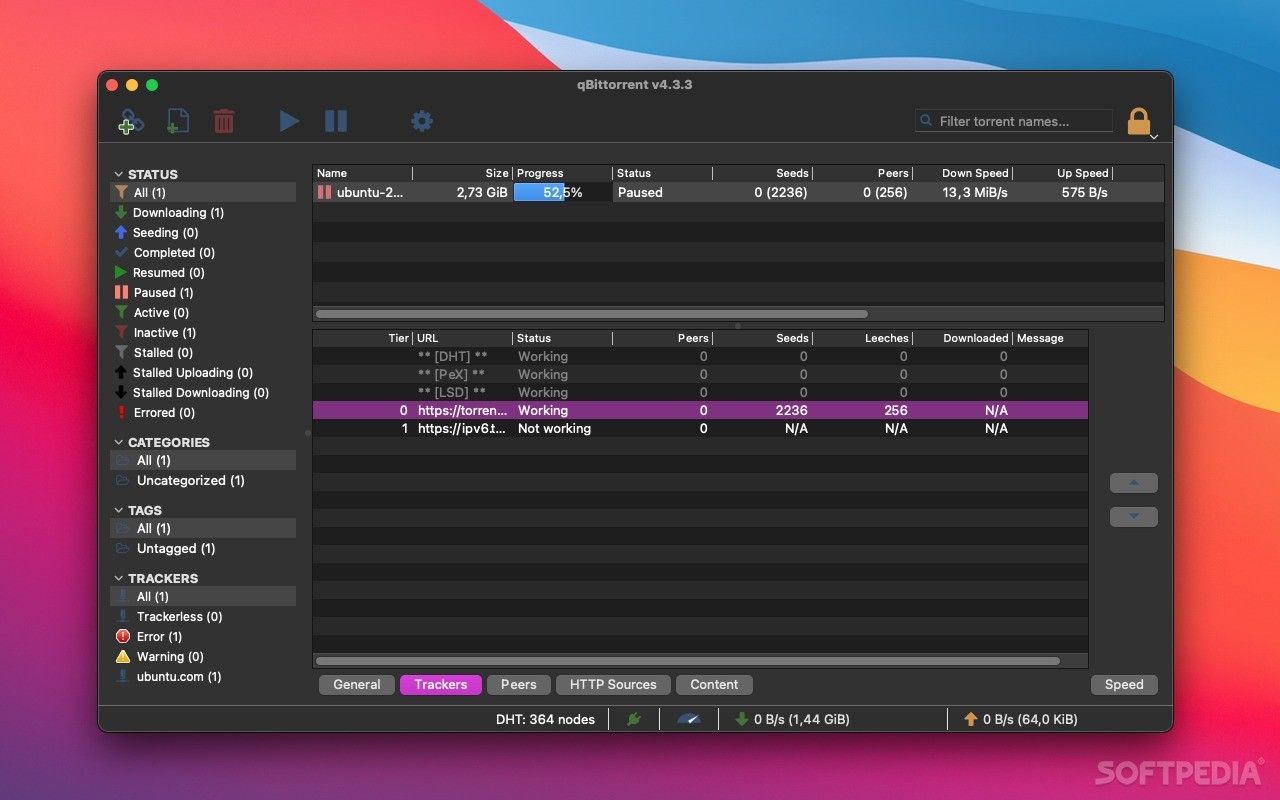Select the Stalled Downloading (0) filter
1280x800 pixels.
point(203,392)
